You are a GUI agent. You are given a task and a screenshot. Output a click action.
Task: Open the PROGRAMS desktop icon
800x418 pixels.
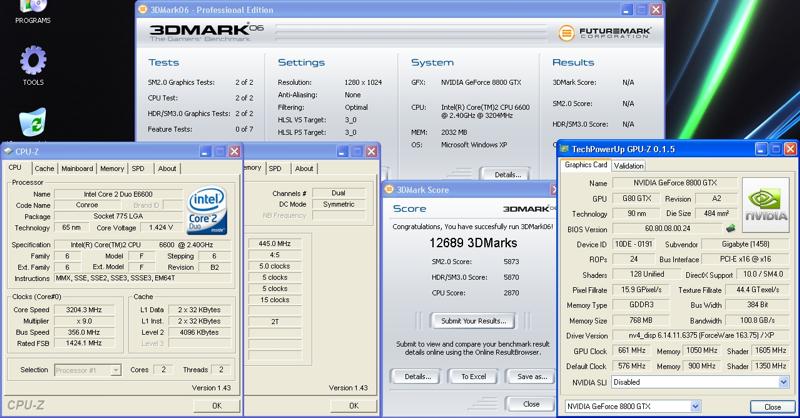pyautogui.click(x=33, y=11)
